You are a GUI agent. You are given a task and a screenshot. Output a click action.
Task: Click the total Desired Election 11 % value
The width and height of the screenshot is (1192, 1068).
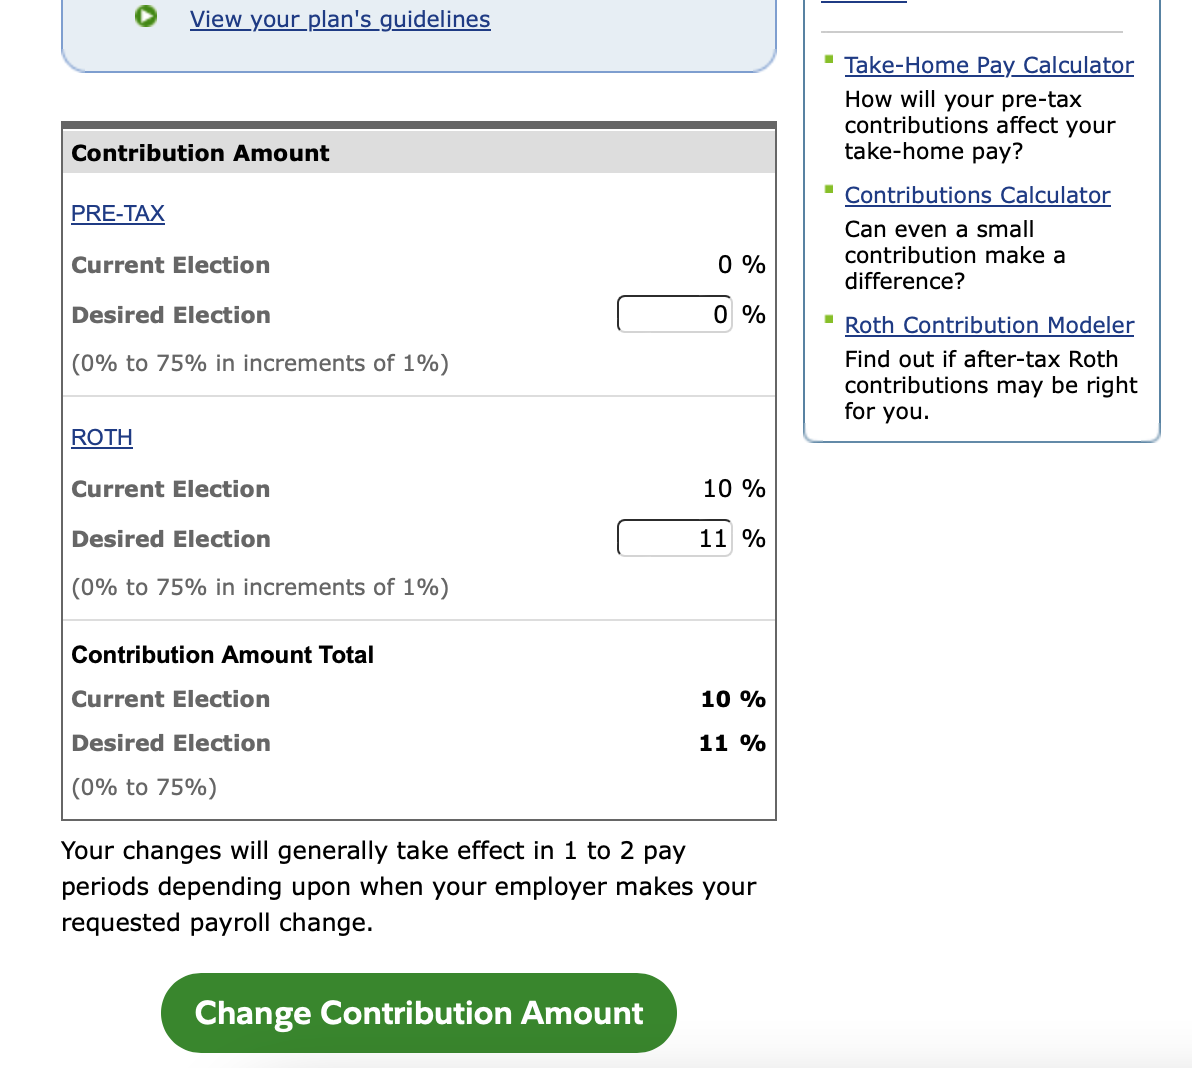coord(732,743)
